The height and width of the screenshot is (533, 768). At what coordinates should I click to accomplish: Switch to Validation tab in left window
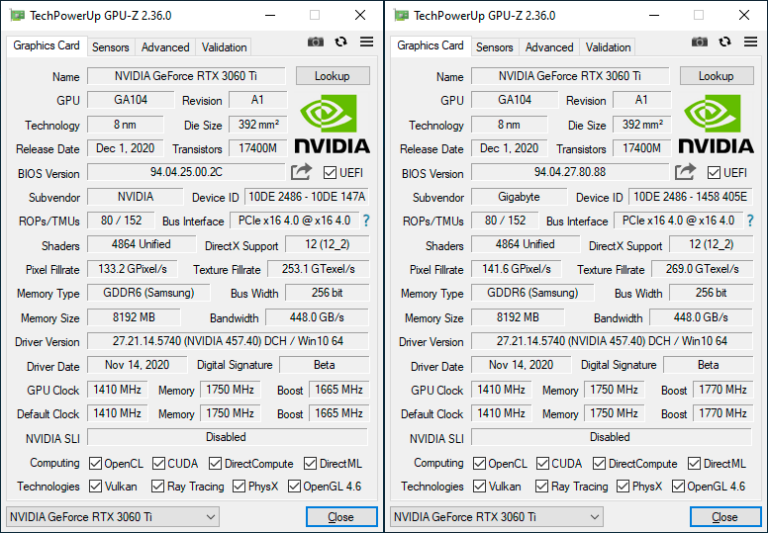tap(224, 47)
